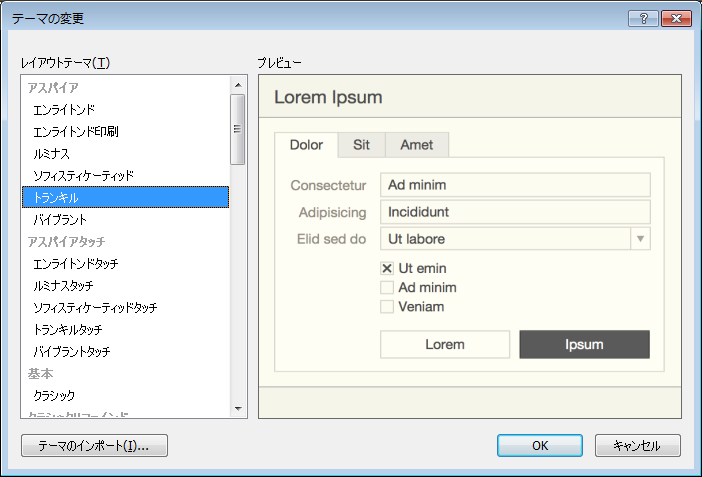The width and height of the screenshot is (702, 477).
Task: Click the Ad minim text field
Action: tap(515, 185)
